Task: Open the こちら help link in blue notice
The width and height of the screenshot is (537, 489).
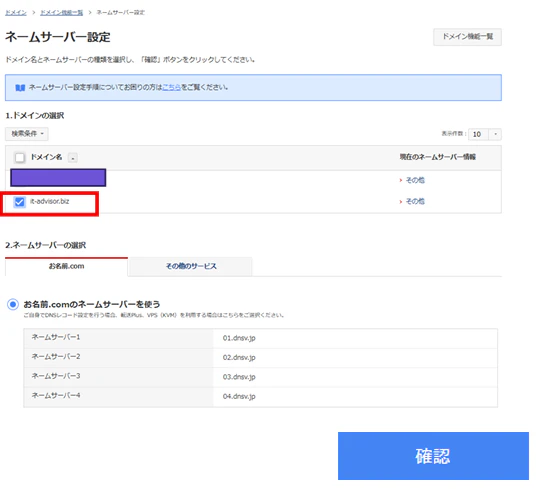Action: [x=171, y=87]
